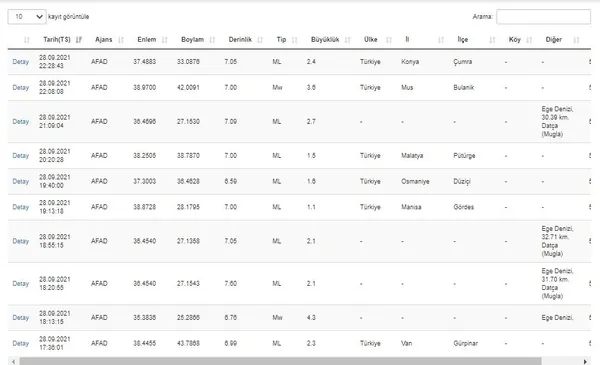This screenshot has width=600, height=365.
Task: Sort by Boylam column arrows
Action: tap(212, 40)
